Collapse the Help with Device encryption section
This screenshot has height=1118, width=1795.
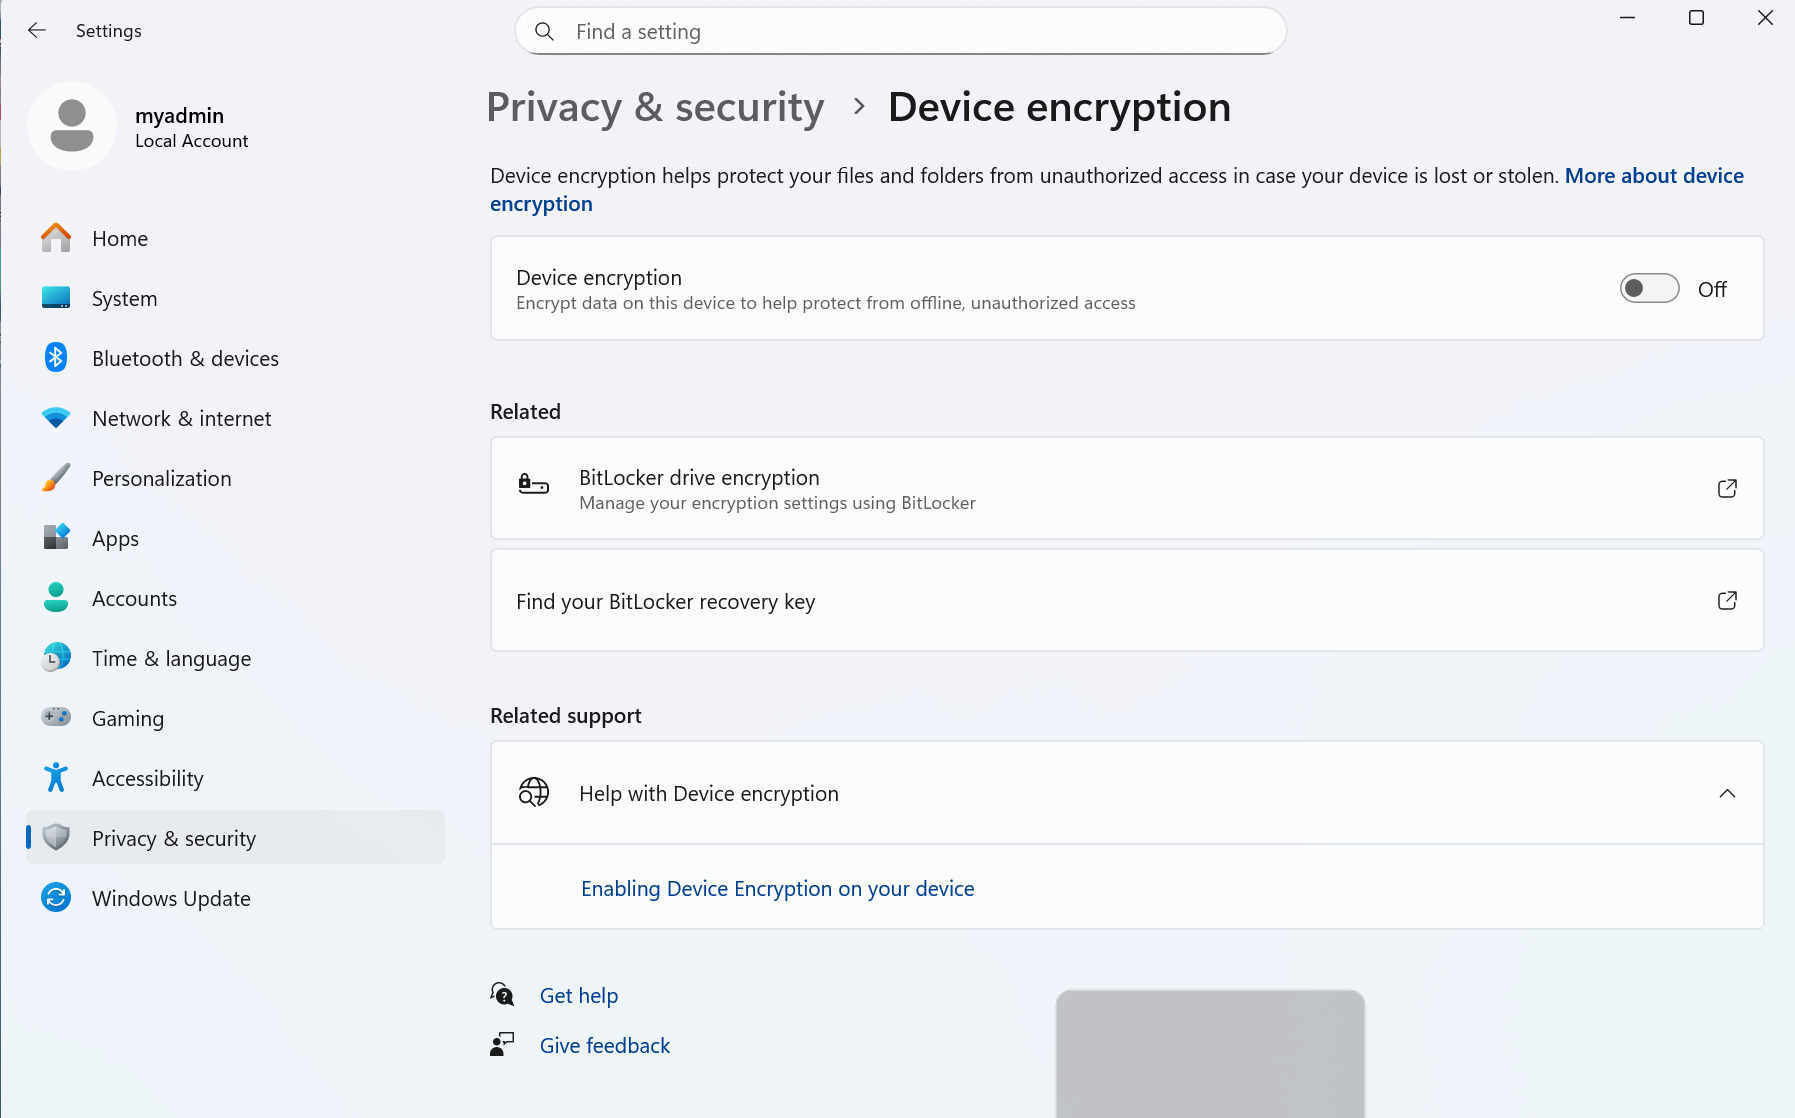[x=1727, y=793]
